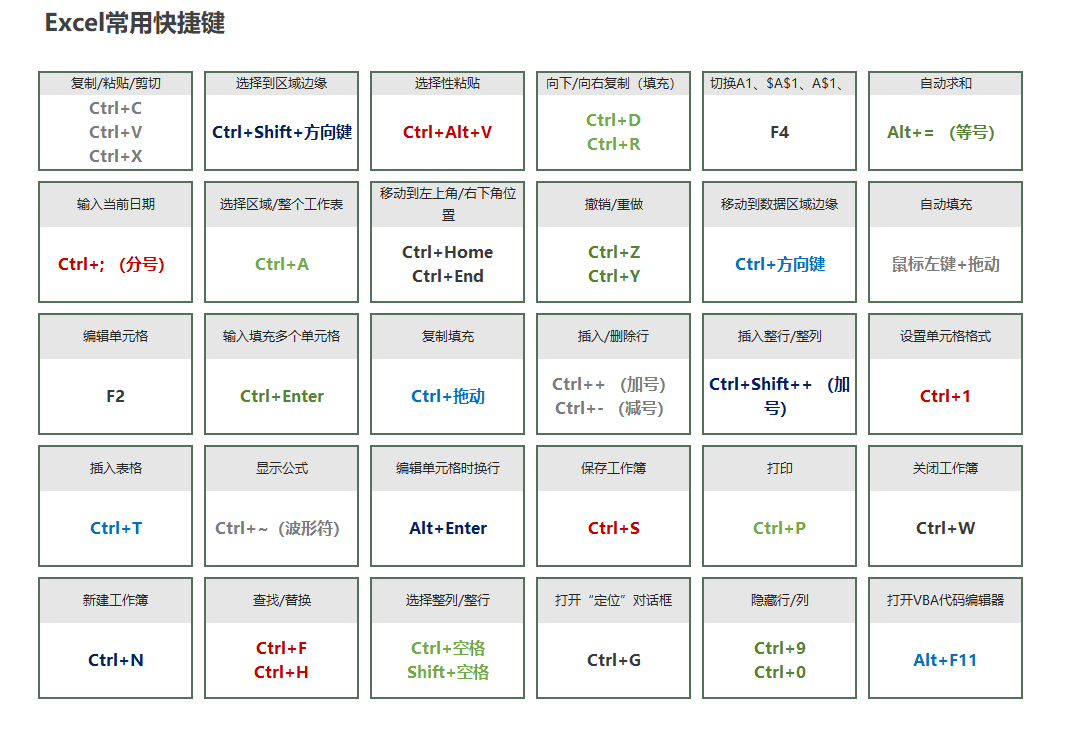The width and height of the screenshot is (1081, 730).
Task: Select the 'Ctrl++ (加号)' text
Action: click(x=609, y=384)
